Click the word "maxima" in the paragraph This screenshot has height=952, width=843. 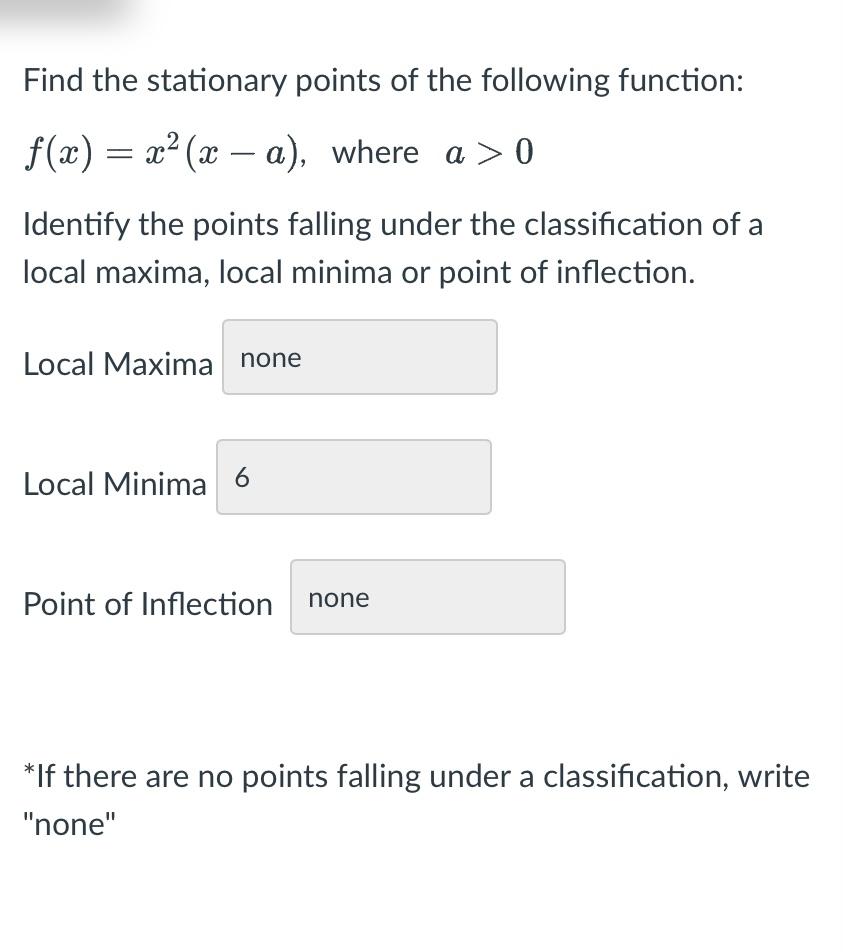pyautogui.click(x=142, y=271)
